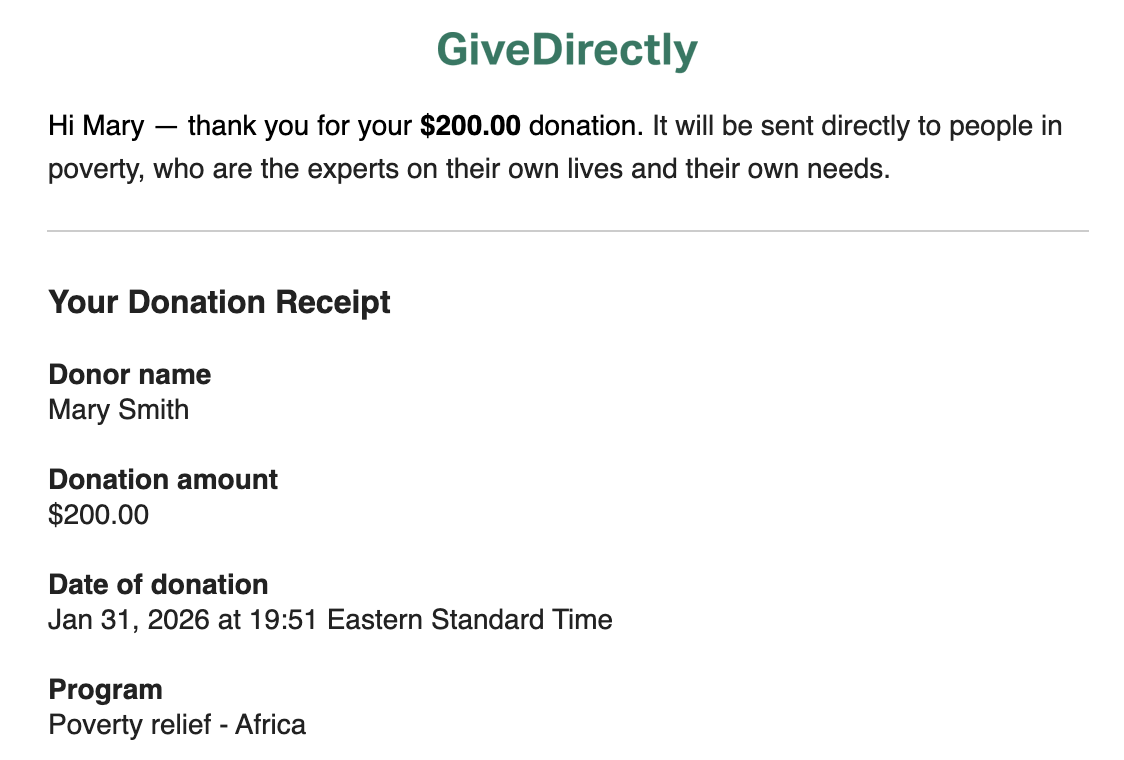
Task: Select the $200.00 value under Donation amount
Action: point(98,515)
